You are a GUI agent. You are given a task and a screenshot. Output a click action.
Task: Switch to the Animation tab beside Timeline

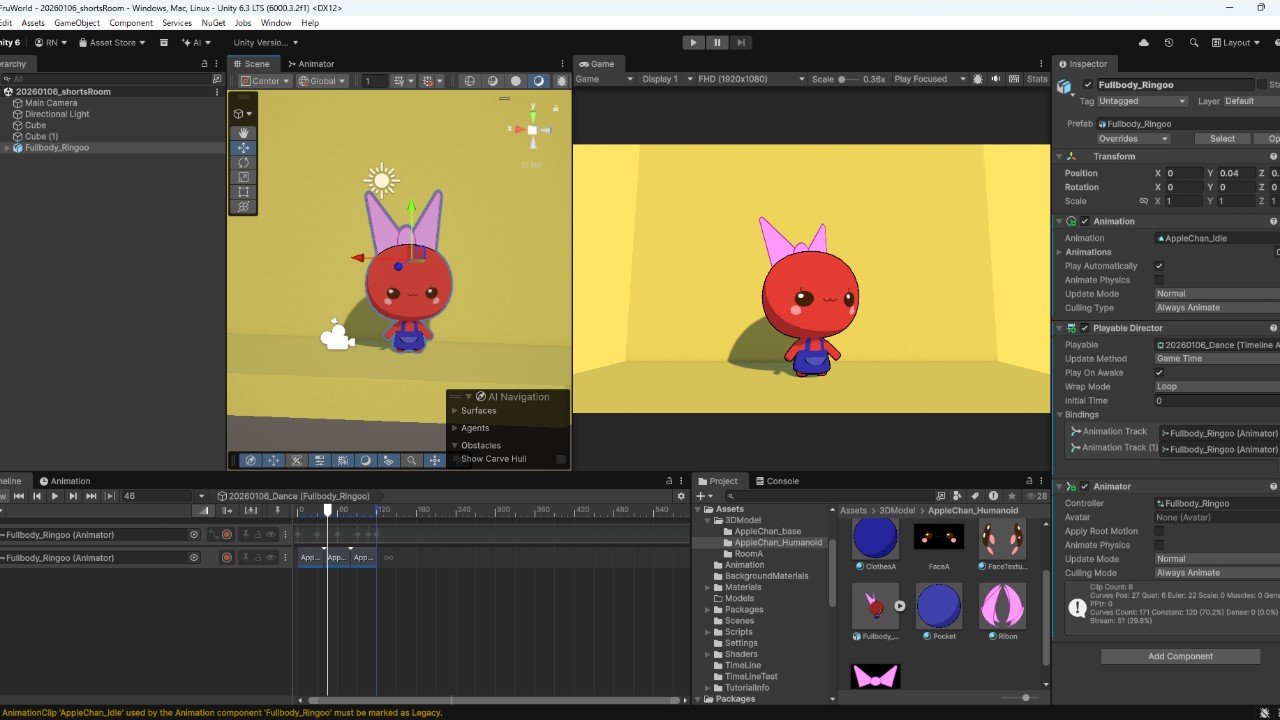click(65, 481)
